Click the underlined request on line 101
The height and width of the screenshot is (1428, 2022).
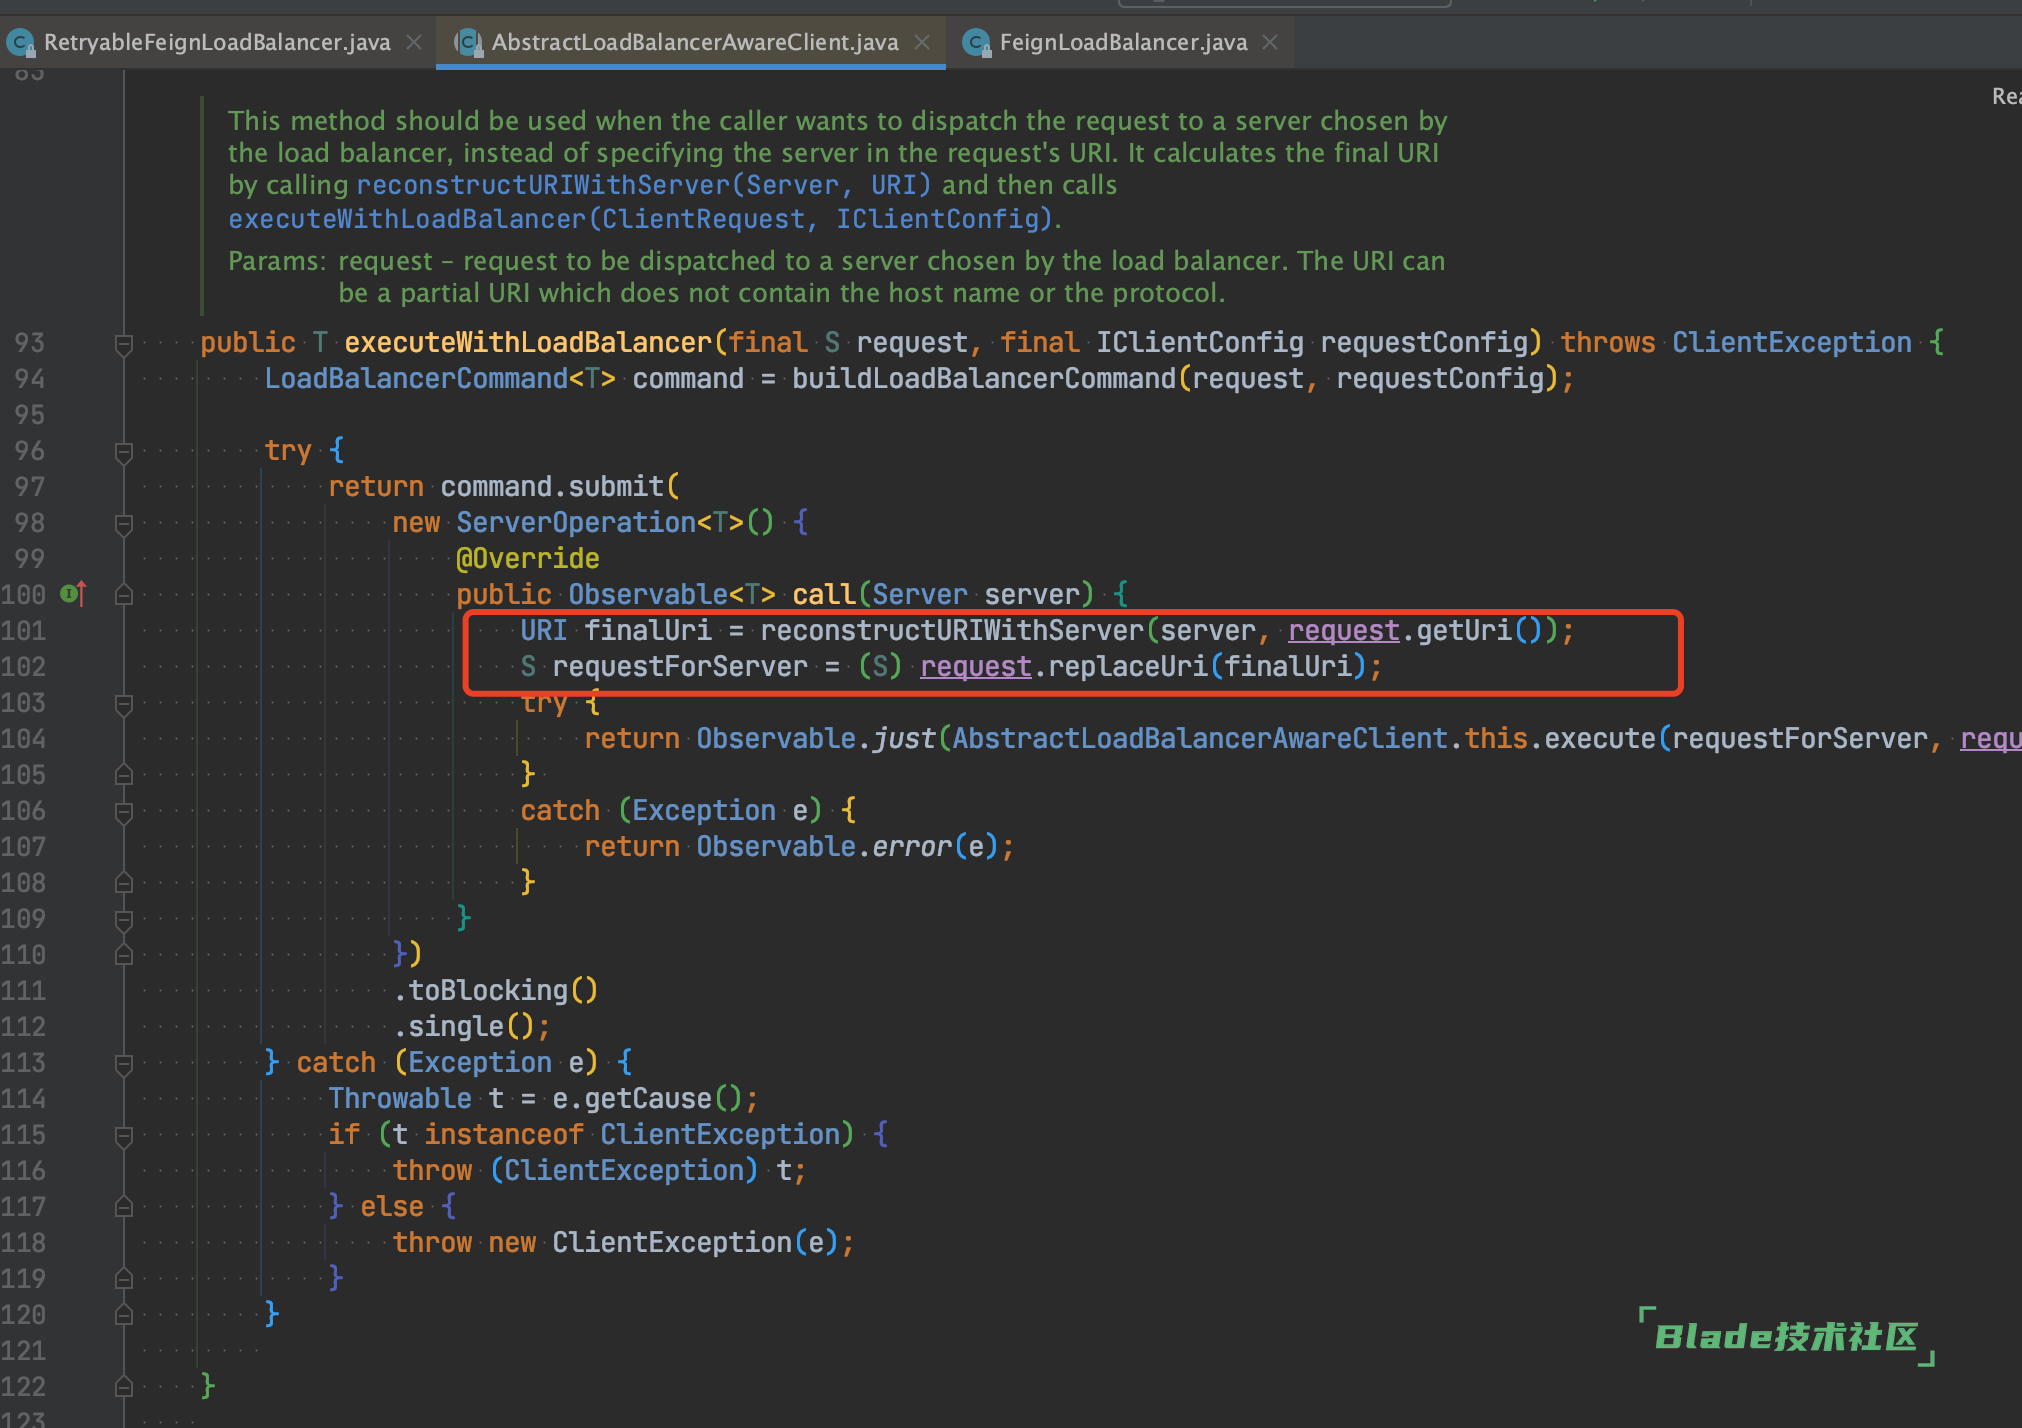1344,631
